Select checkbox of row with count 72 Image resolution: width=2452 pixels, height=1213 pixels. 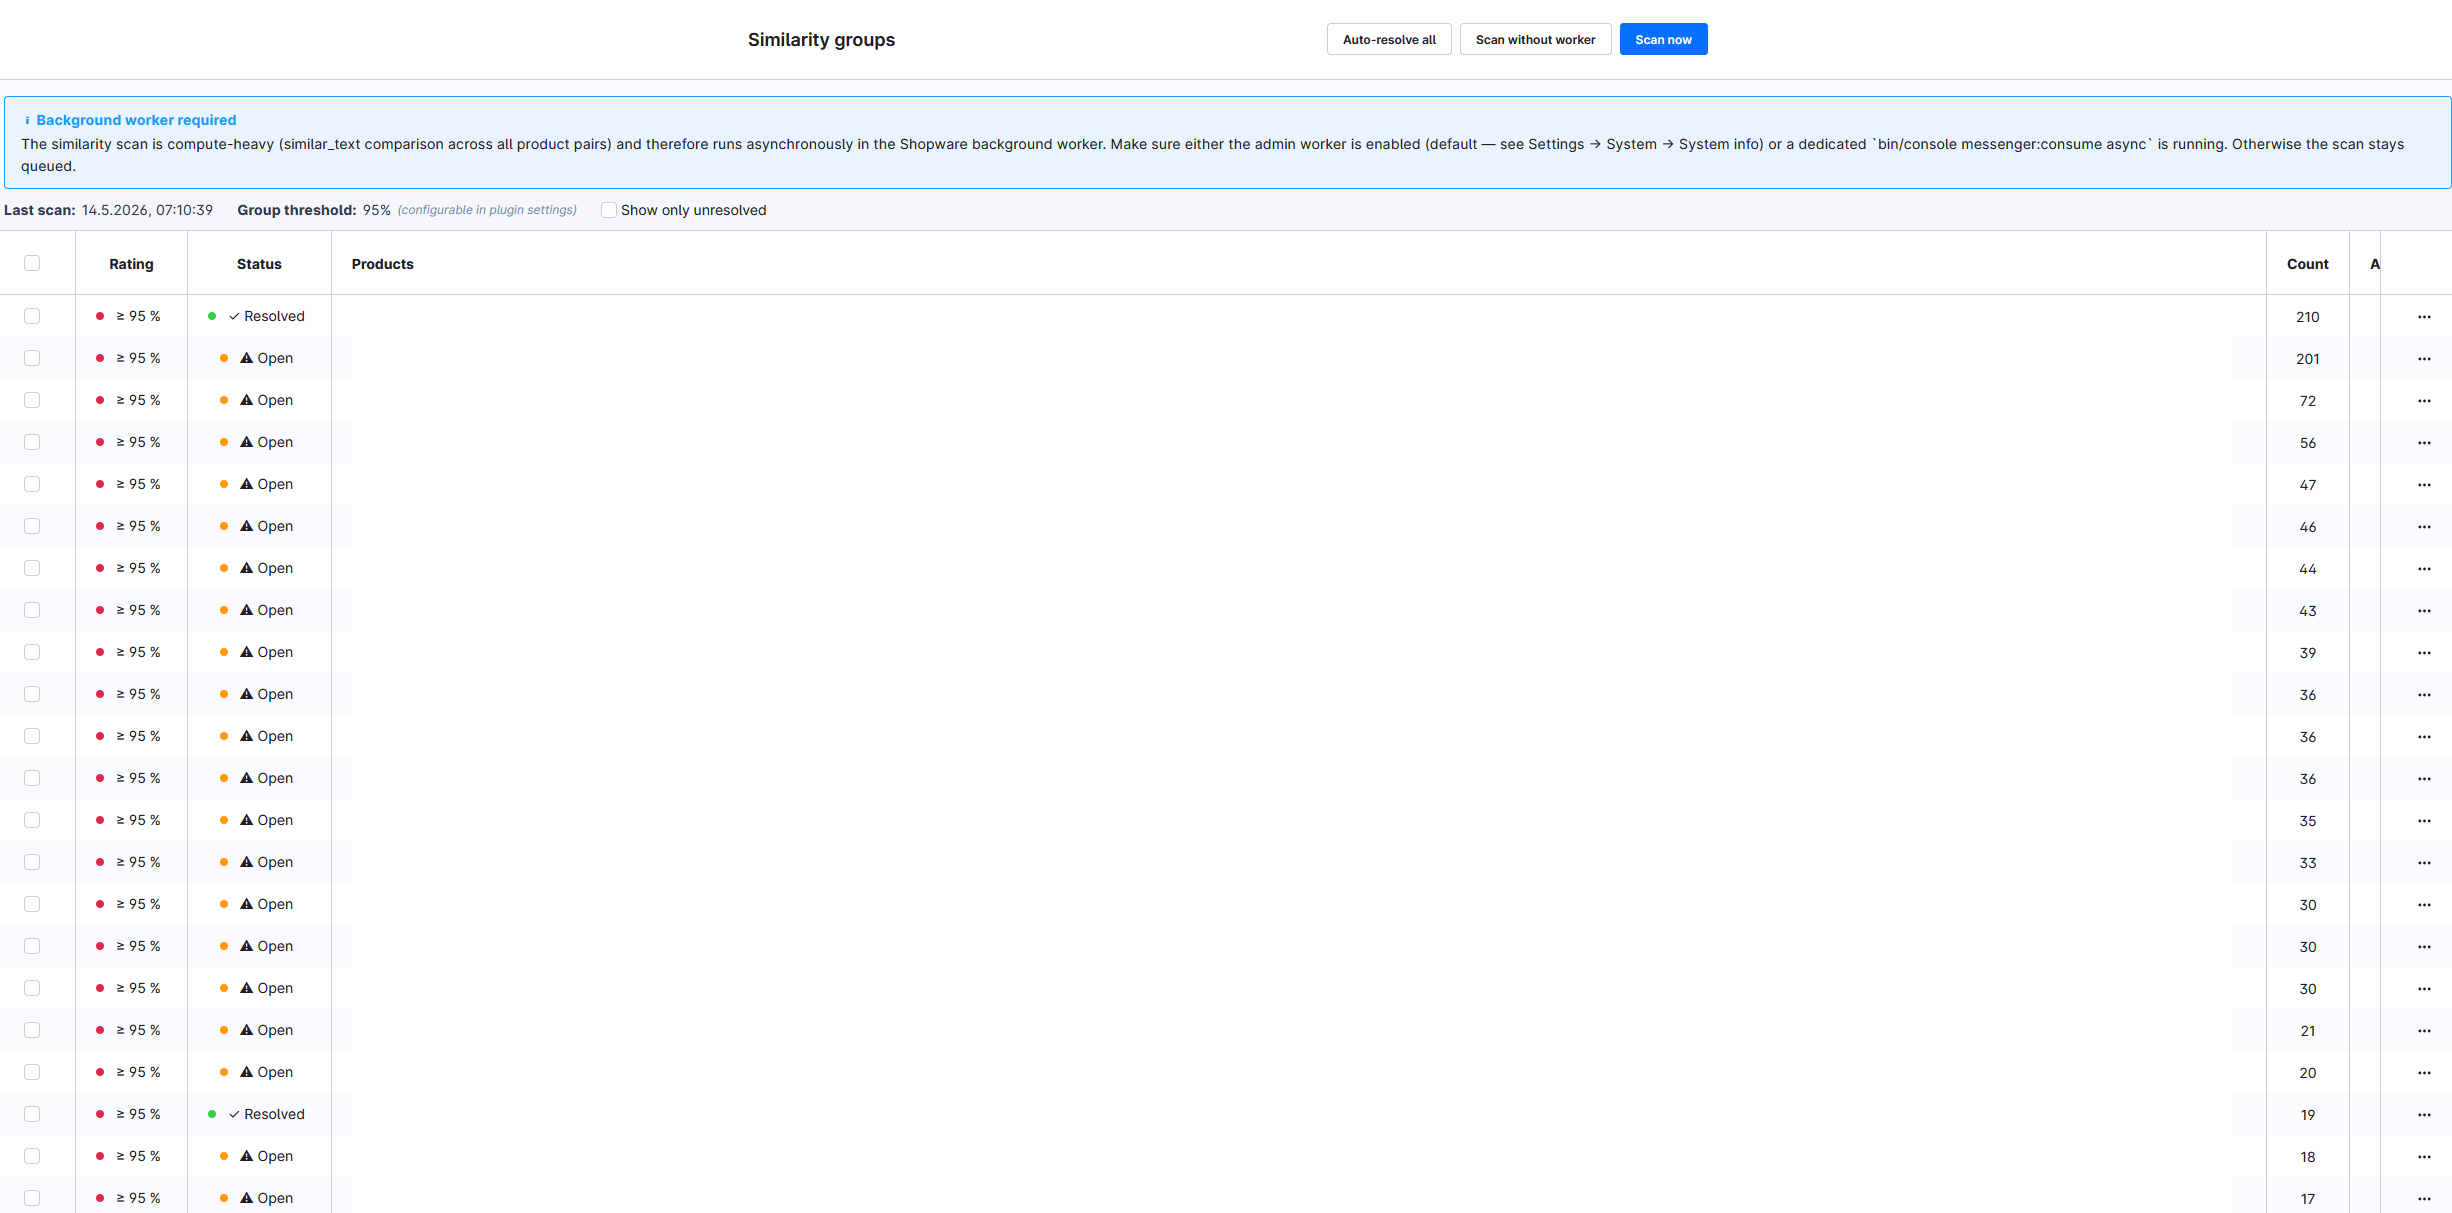tap(32, 400)
